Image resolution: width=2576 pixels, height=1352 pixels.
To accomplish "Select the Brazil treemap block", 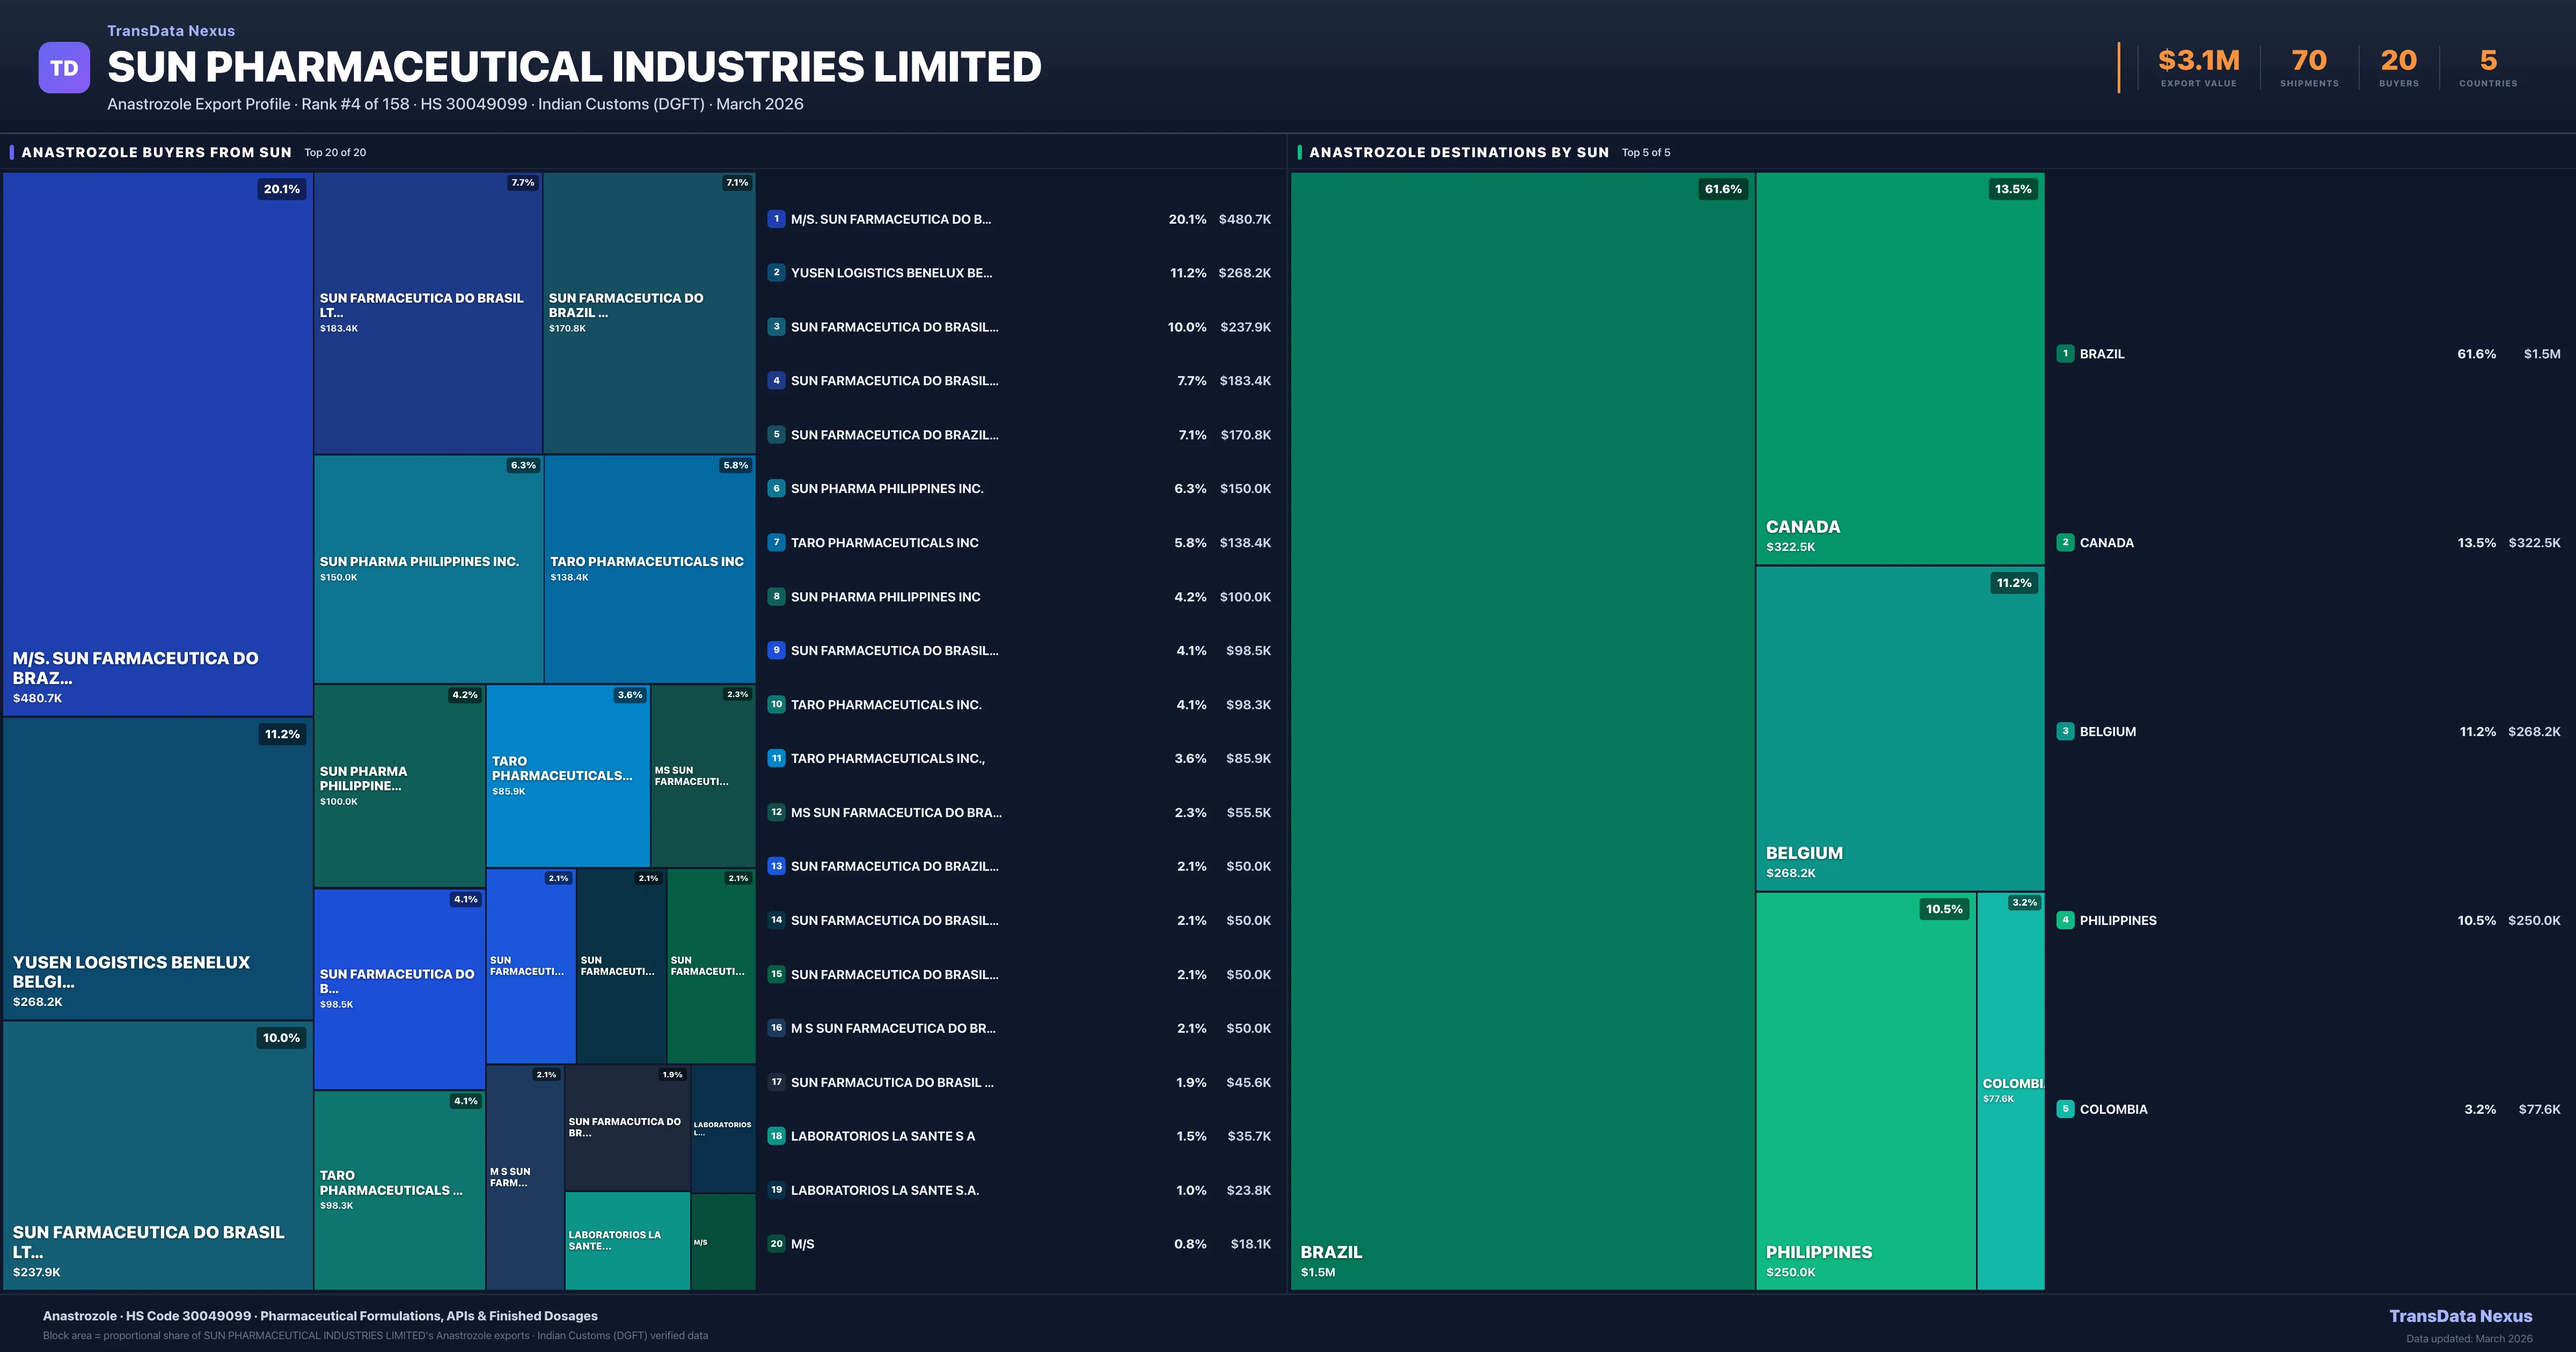I will [x=1522, y=730].
